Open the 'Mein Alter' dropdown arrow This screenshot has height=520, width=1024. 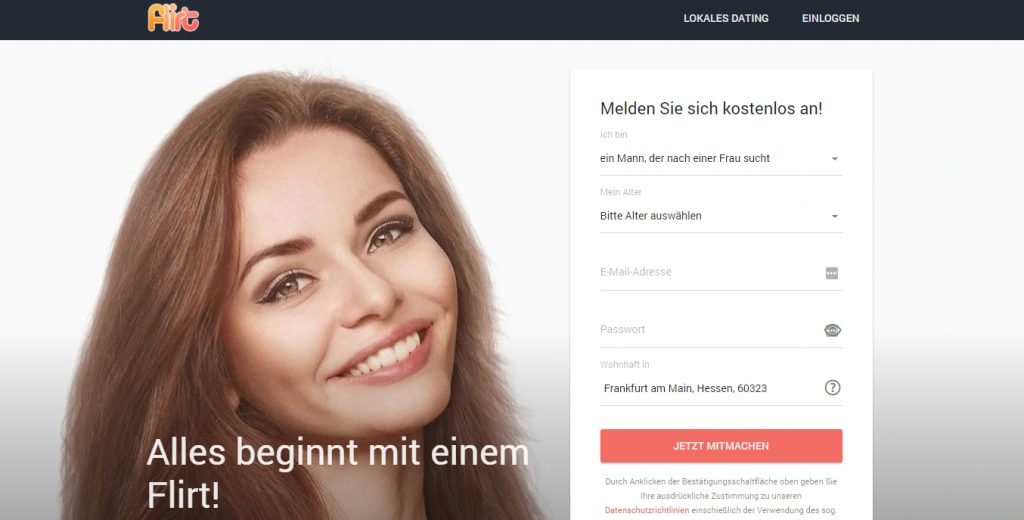pos(835,216)
